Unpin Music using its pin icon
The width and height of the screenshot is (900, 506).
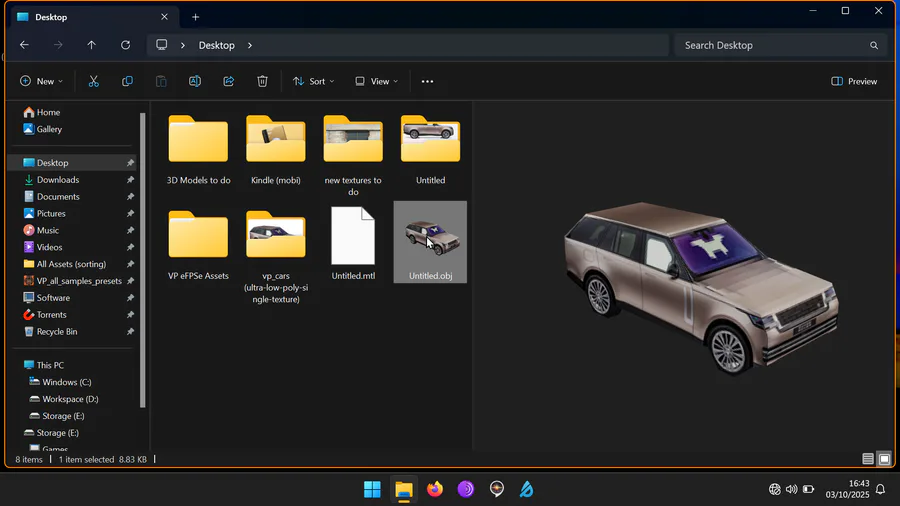pyautogui.click(x=130, y=230)
